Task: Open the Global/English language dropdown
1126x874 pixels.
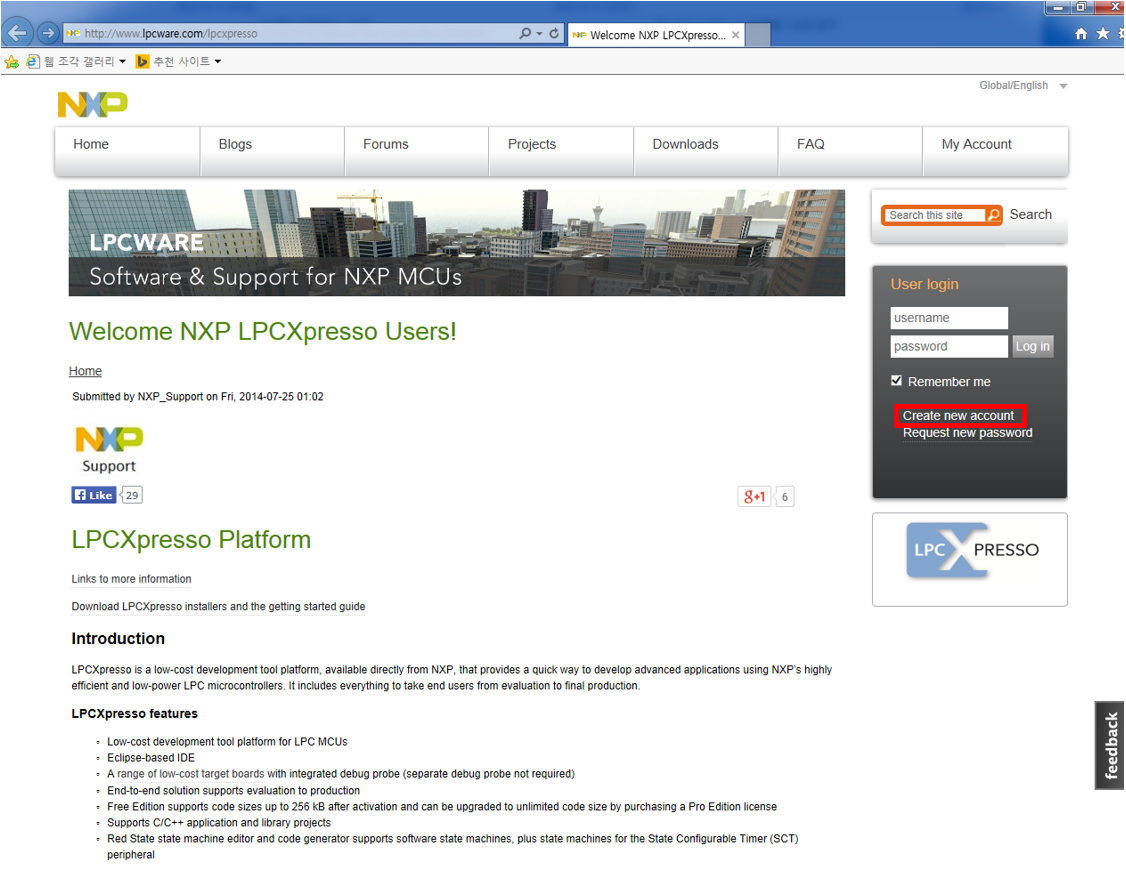Action: tap(1023, 85)
